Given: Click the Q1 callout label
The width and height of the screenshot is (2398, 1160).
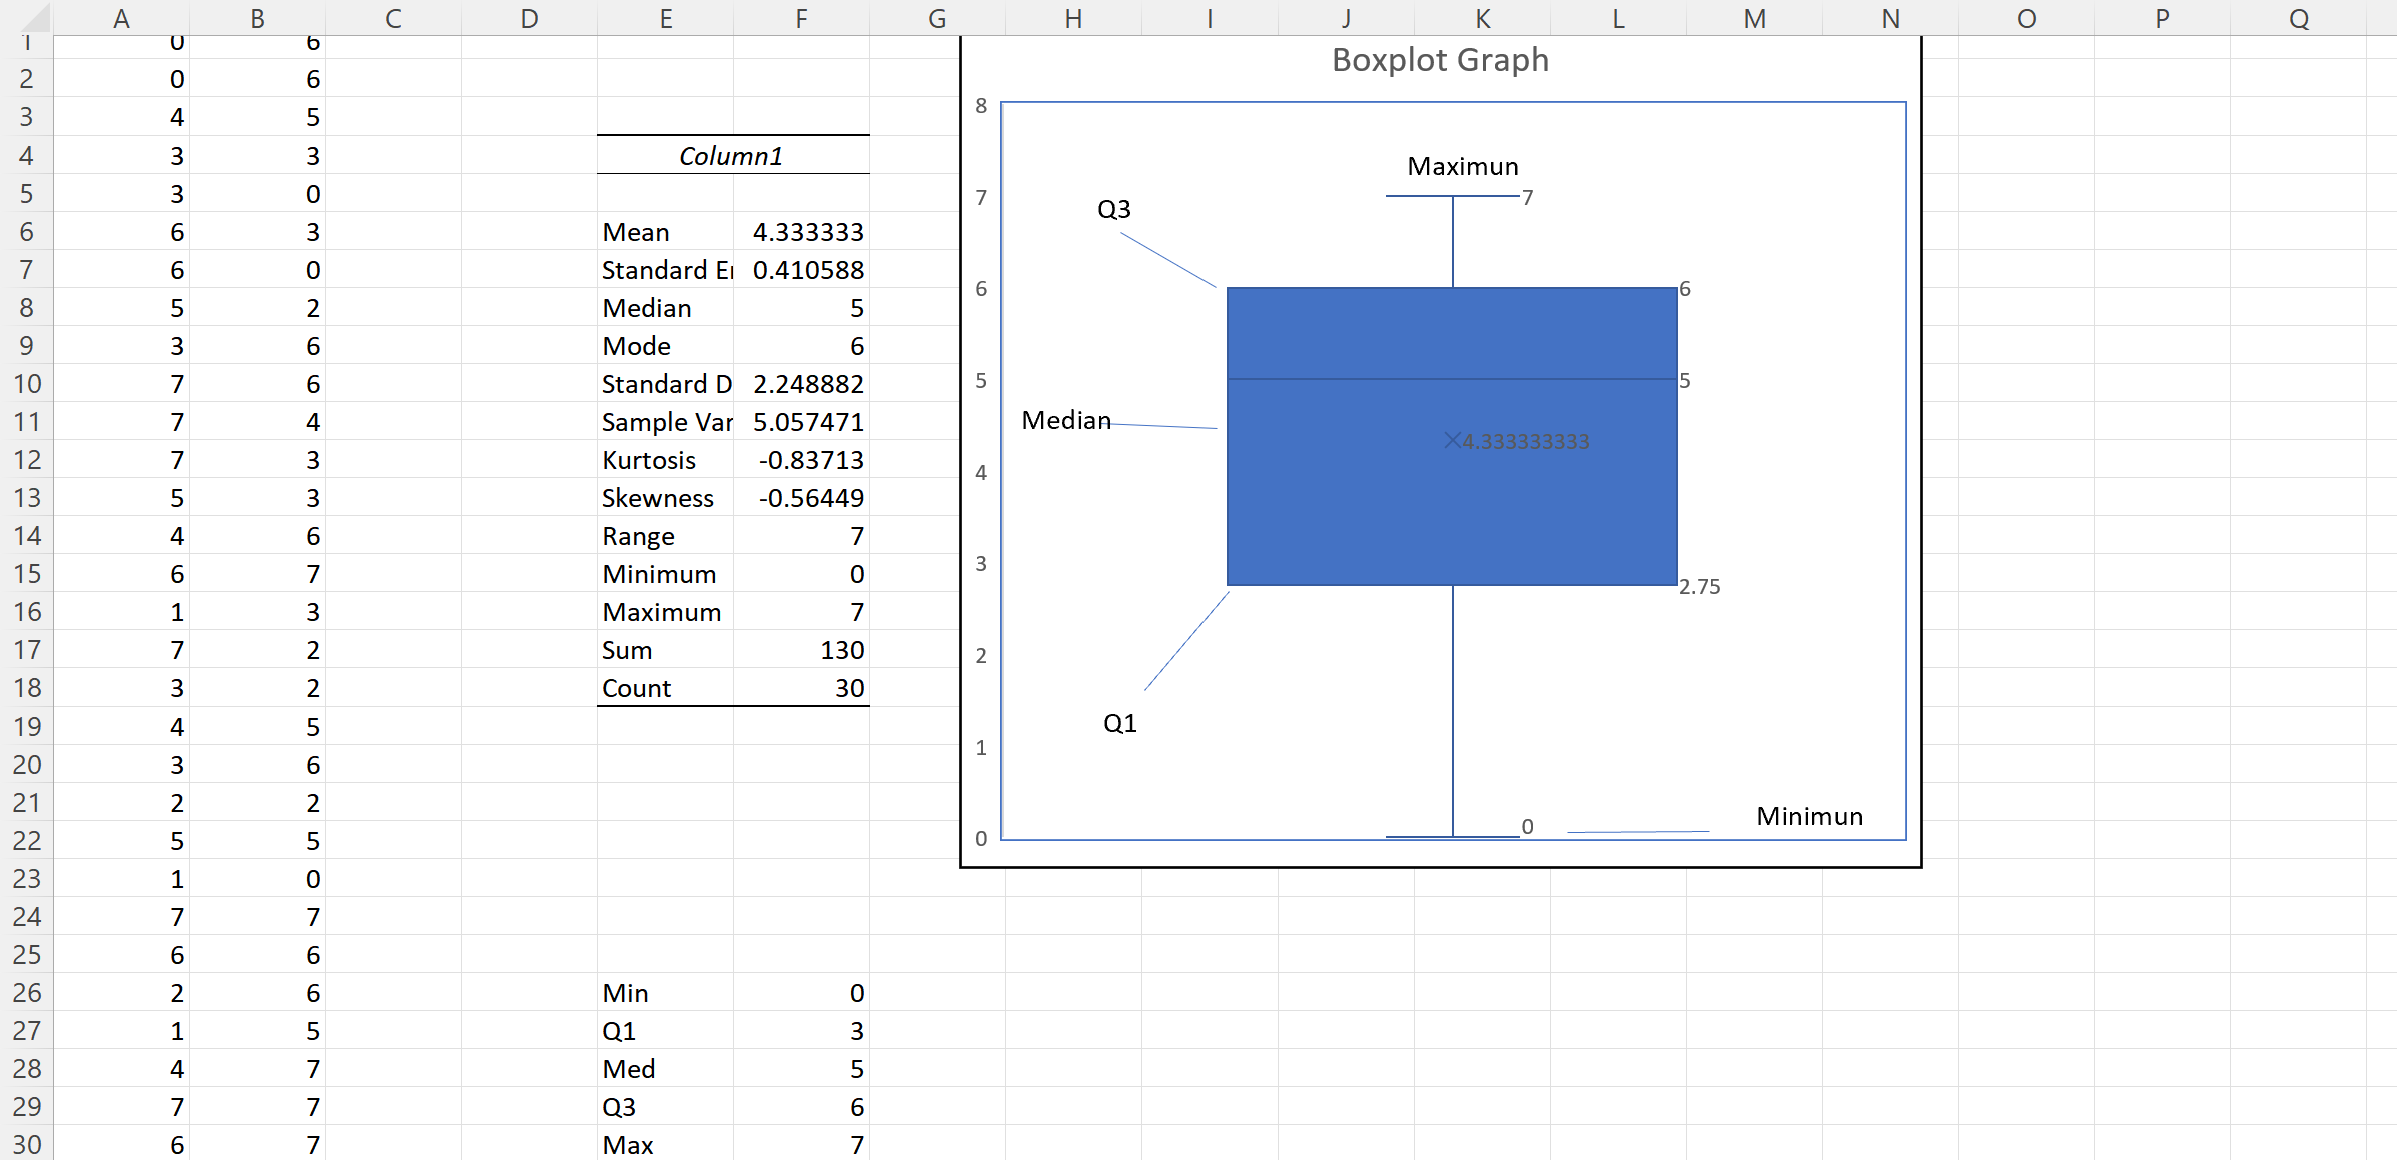Looking at the screenshot, I should [1121, 721].
